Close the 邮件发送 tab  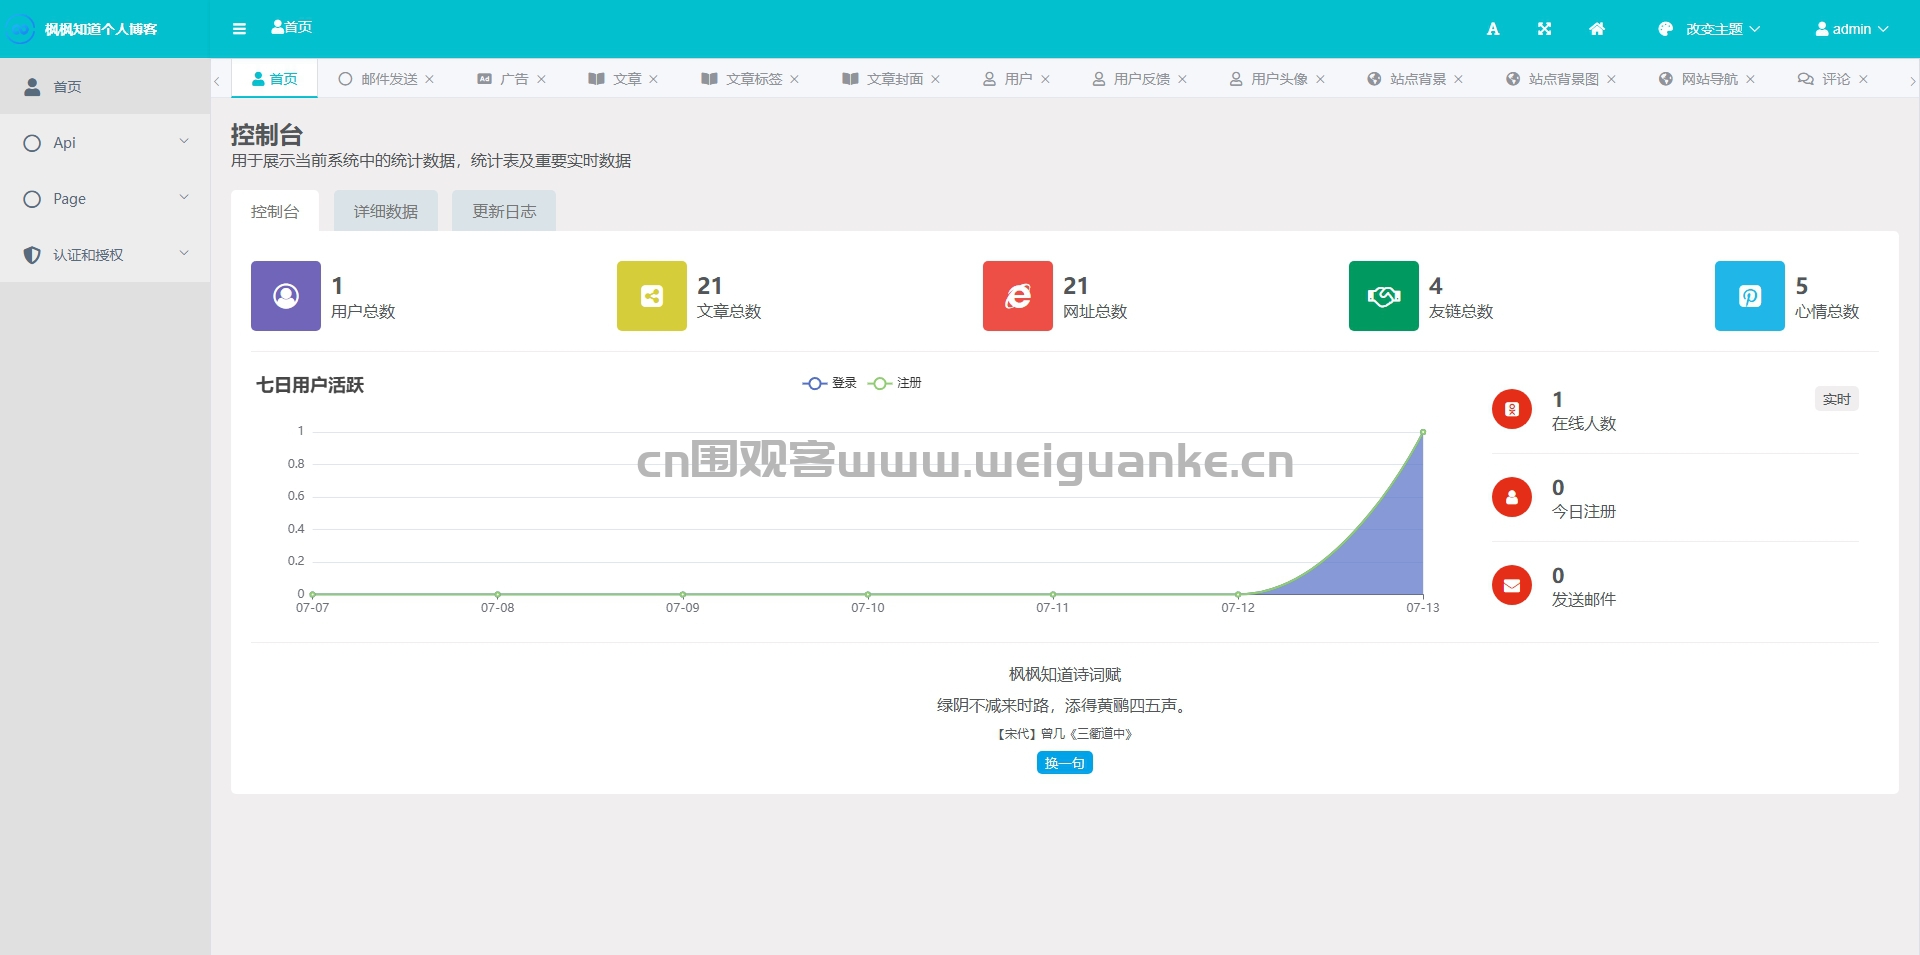coord(430,79)
